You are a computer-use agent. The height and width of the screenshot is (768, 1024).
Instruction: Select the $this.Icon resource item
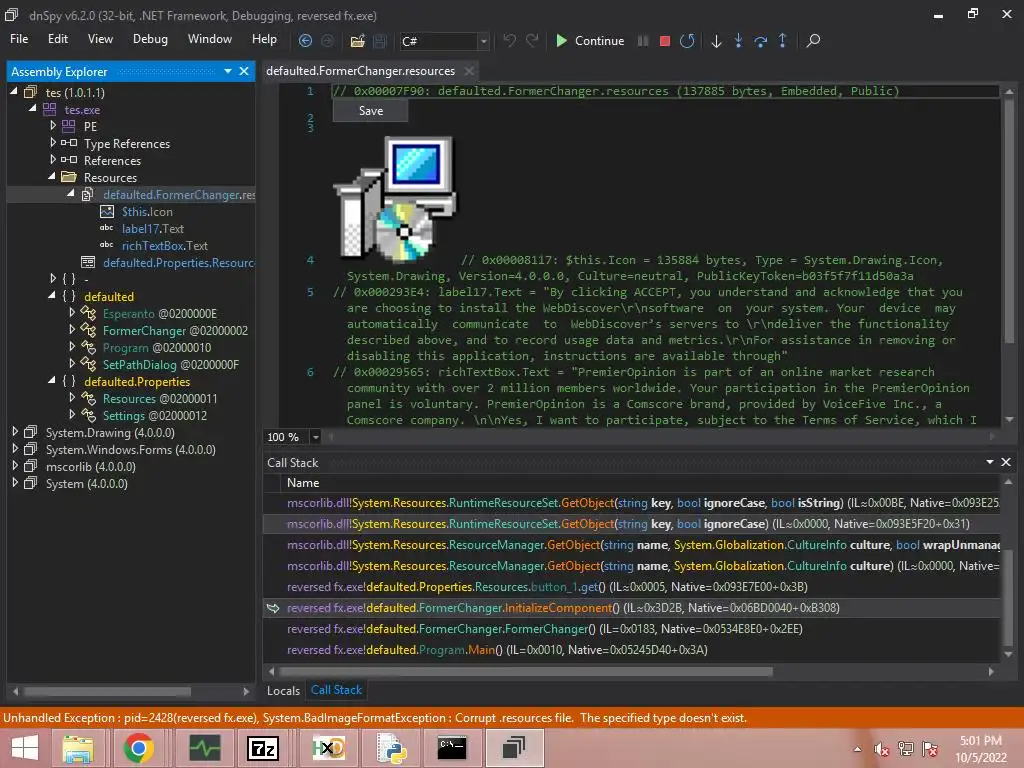[x=147, y=212]
